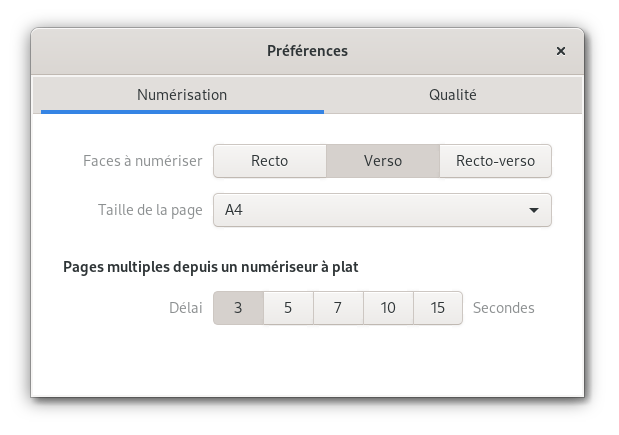Click the 'Délai' label
Viewport: 619px width, 435px height.
(185, 308)
